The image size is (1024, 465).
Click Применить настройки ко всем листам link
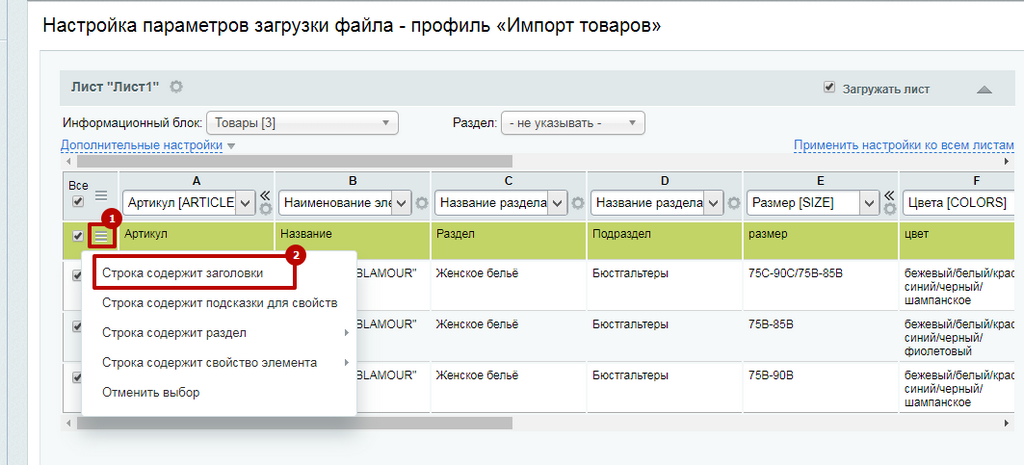[x=904, y=145]
